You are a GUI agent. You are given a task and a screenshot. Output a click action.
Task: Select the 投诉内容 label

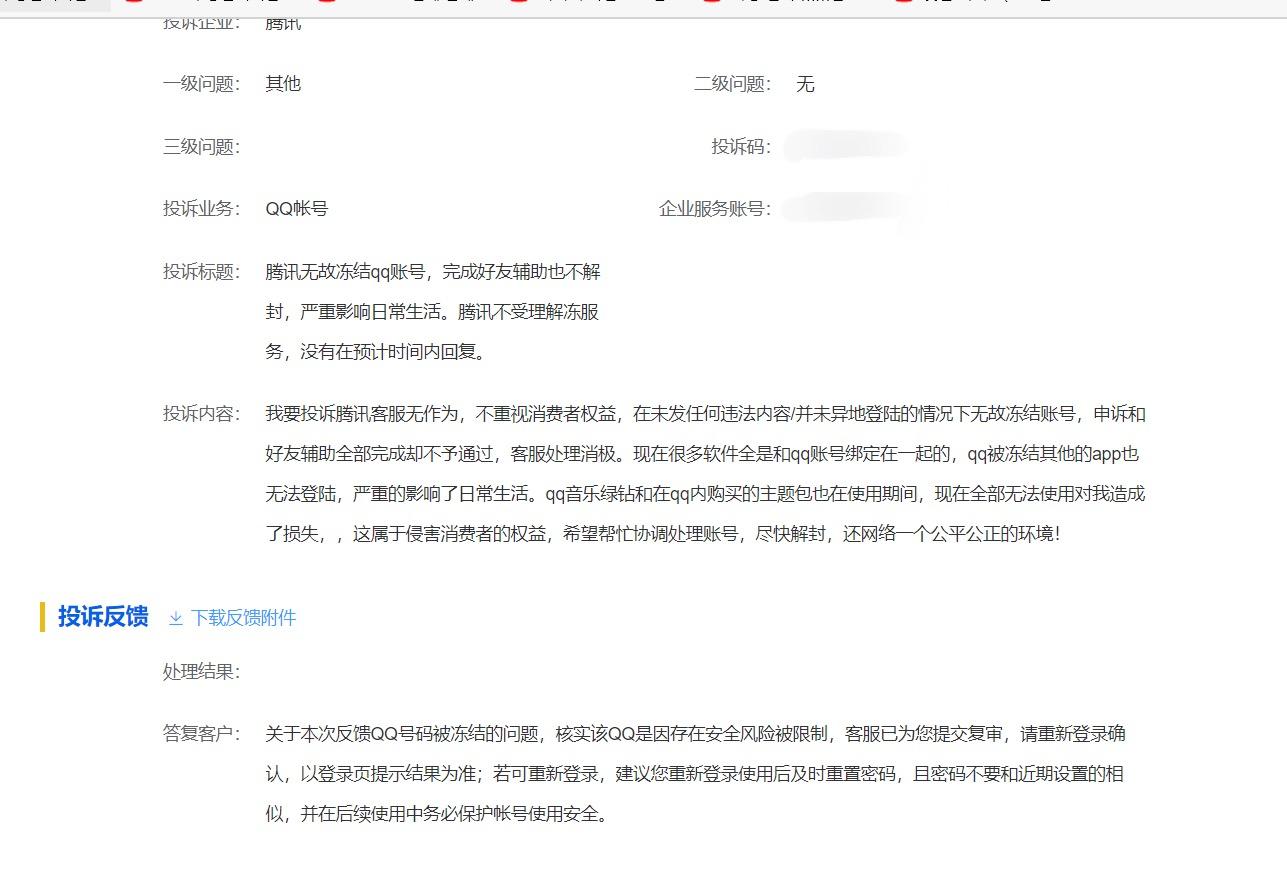point(202,414)
